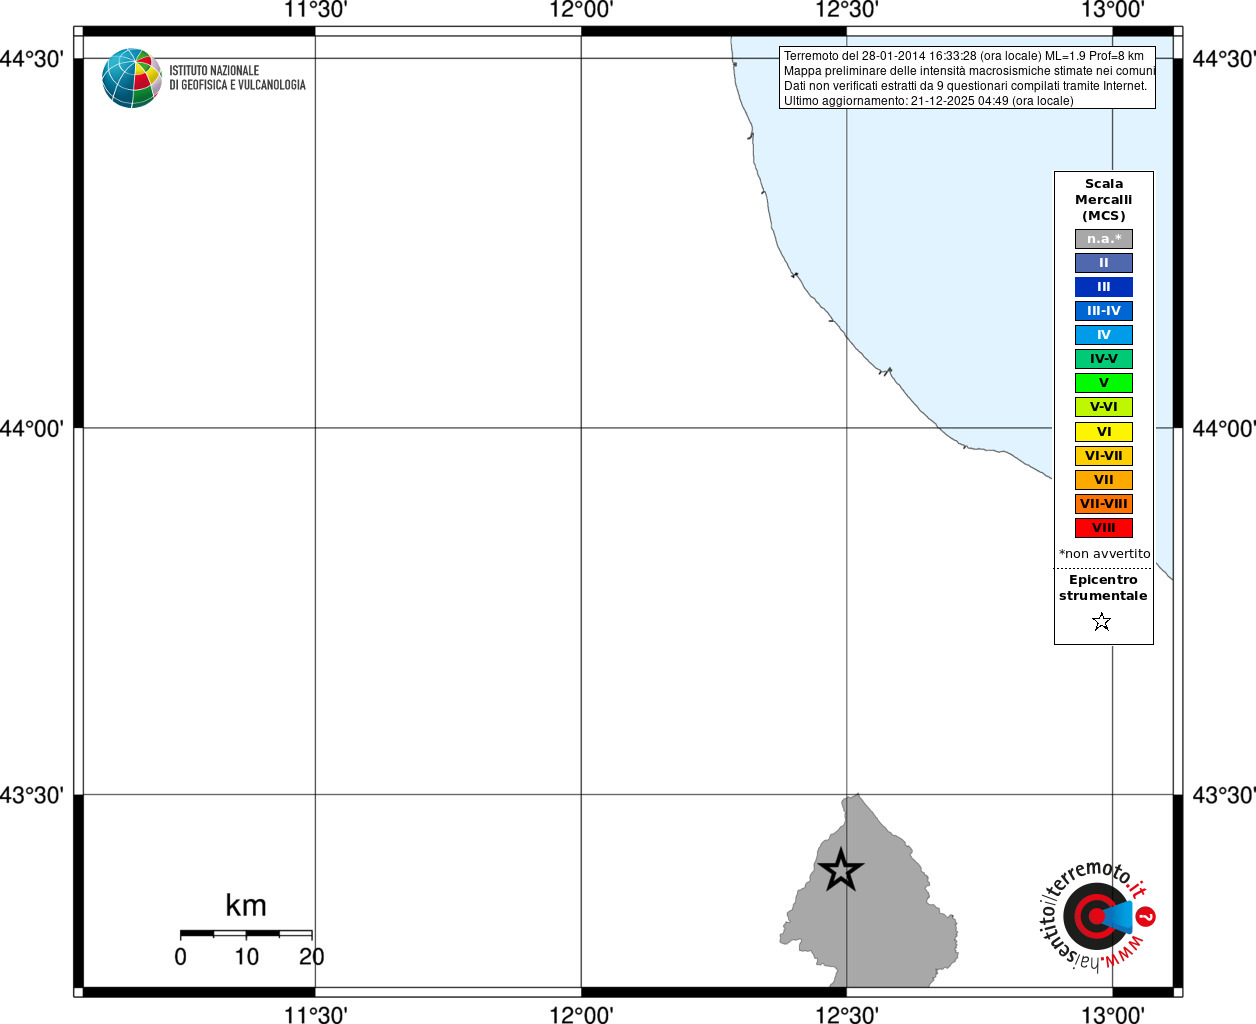Click the epicenter star on the map
Screen dimensions: 1256x1024
[x=841, y=870]
